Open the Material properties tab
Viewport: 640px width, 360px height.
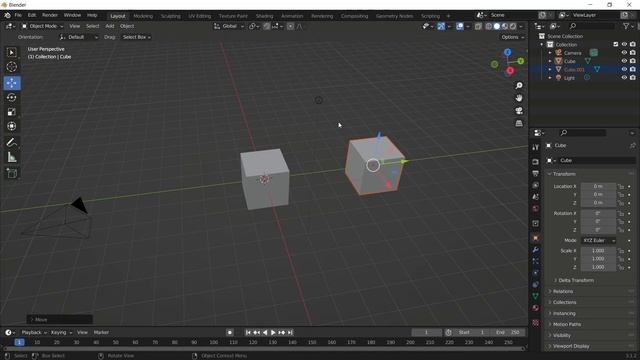click(x=536, y=308)
